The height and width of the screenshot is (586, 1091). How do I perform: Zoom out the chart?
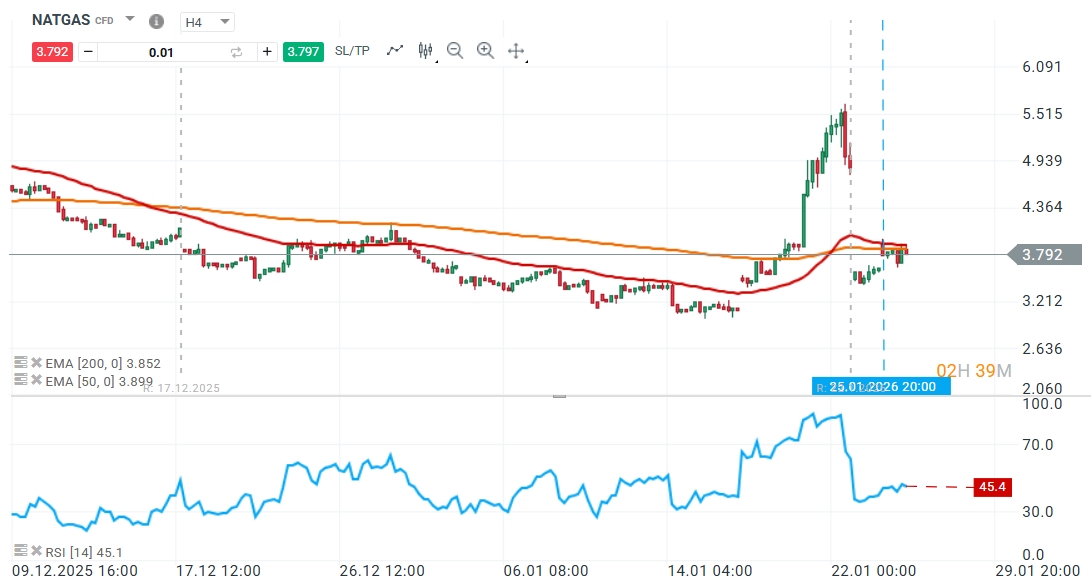[x=455, y=51]
